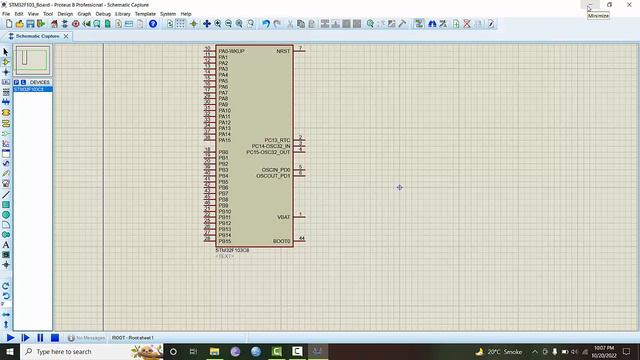Zoom out with the magnifier minus icon
Screen dimensions: 640x360
point(228,24)
